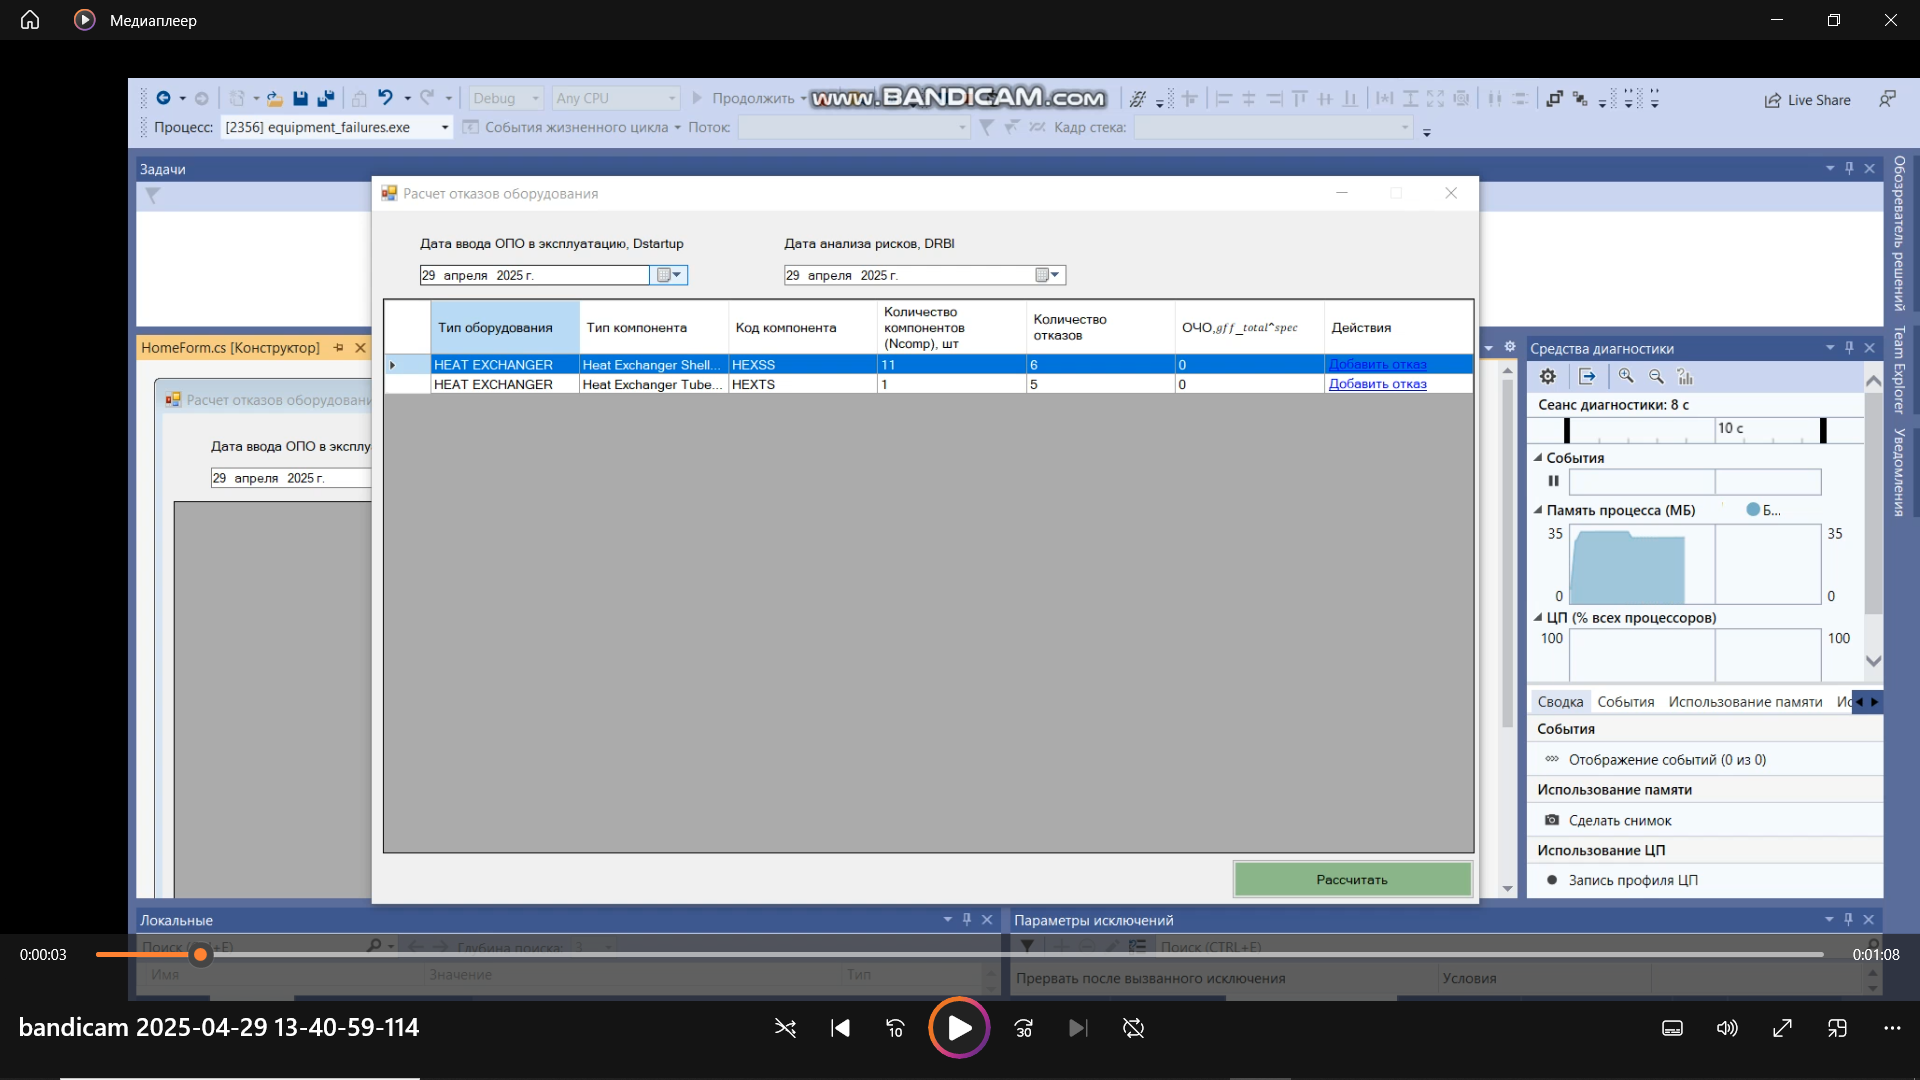Image resolution: width=1920 pixels, height=1080 pixels.
Task: Open the Debug configuration dropdown
Action: click(506, 98)
